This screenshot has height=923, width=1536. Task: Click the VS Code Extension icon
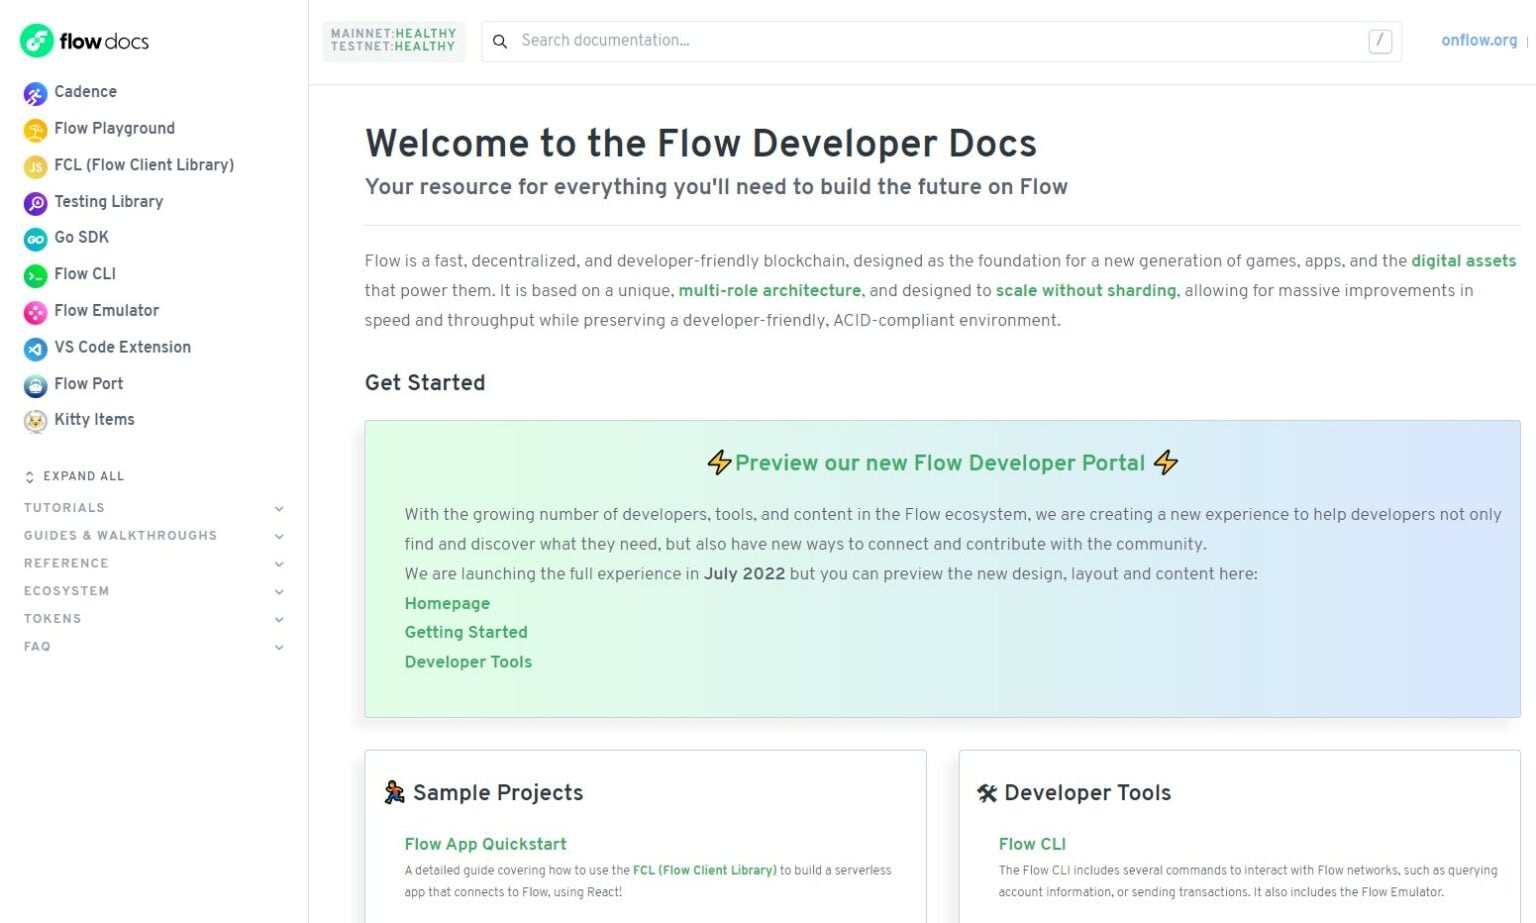[35, 349]
